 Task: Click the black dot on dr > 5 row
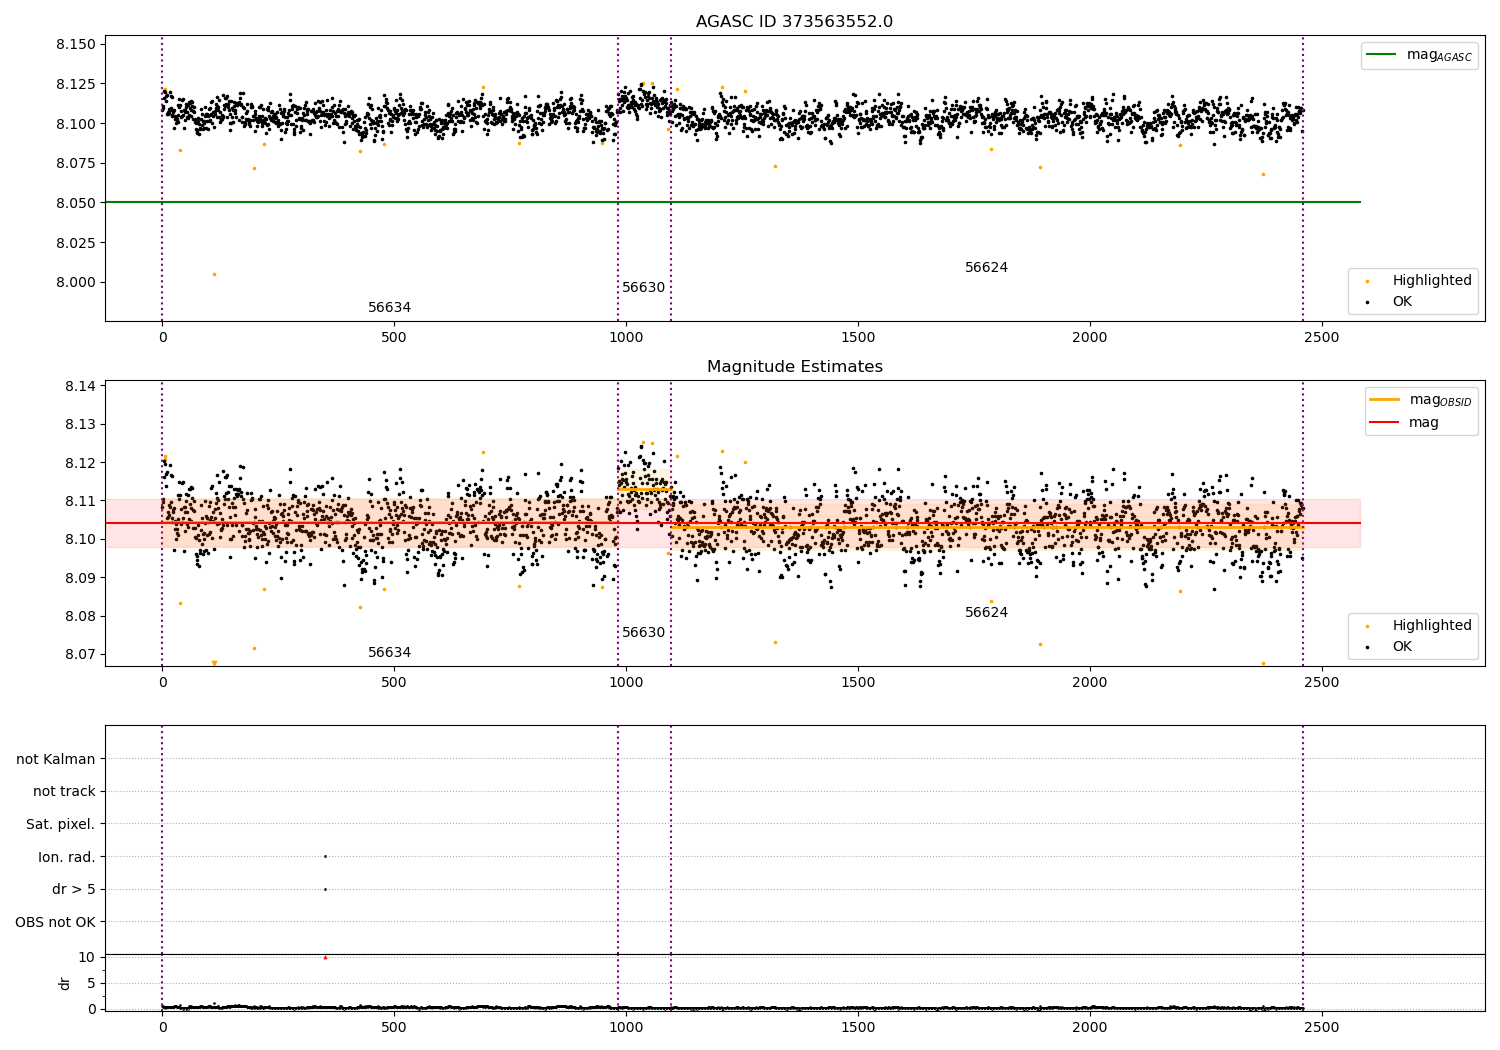tap(325, 889)
